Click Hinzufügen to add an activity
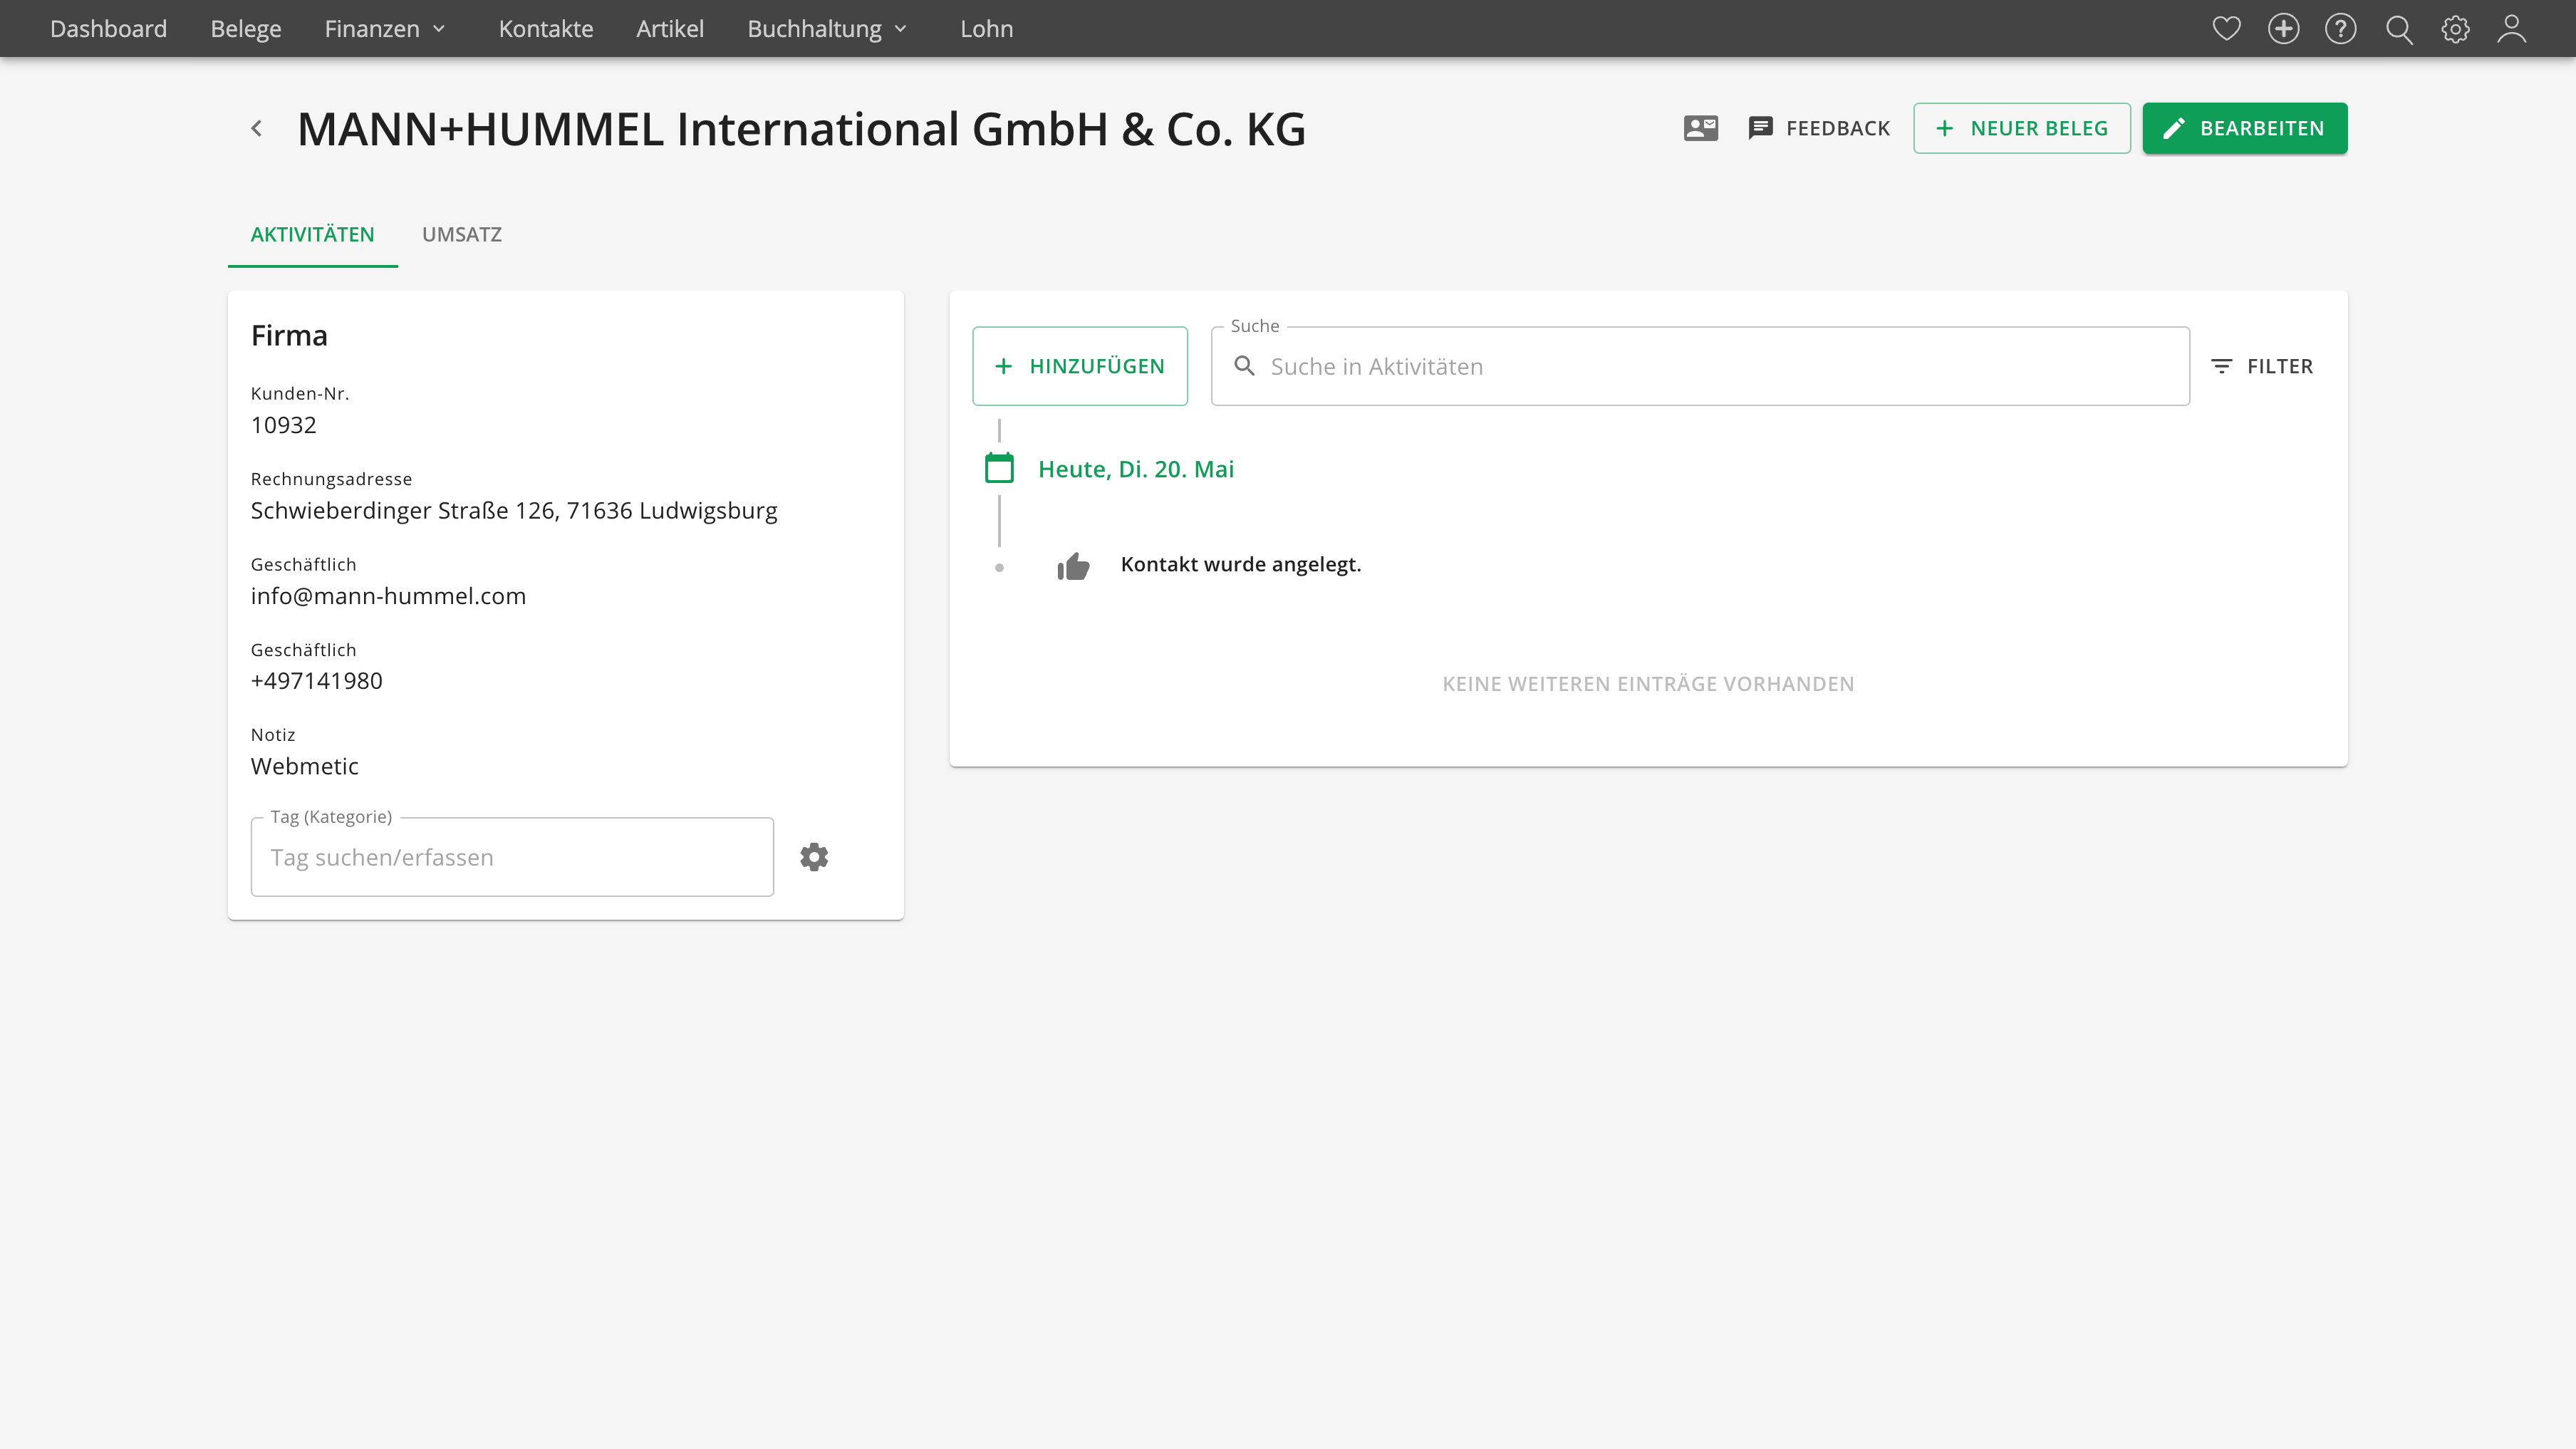Viewport: 2576px width, 1449px height. coord(1079,366)
